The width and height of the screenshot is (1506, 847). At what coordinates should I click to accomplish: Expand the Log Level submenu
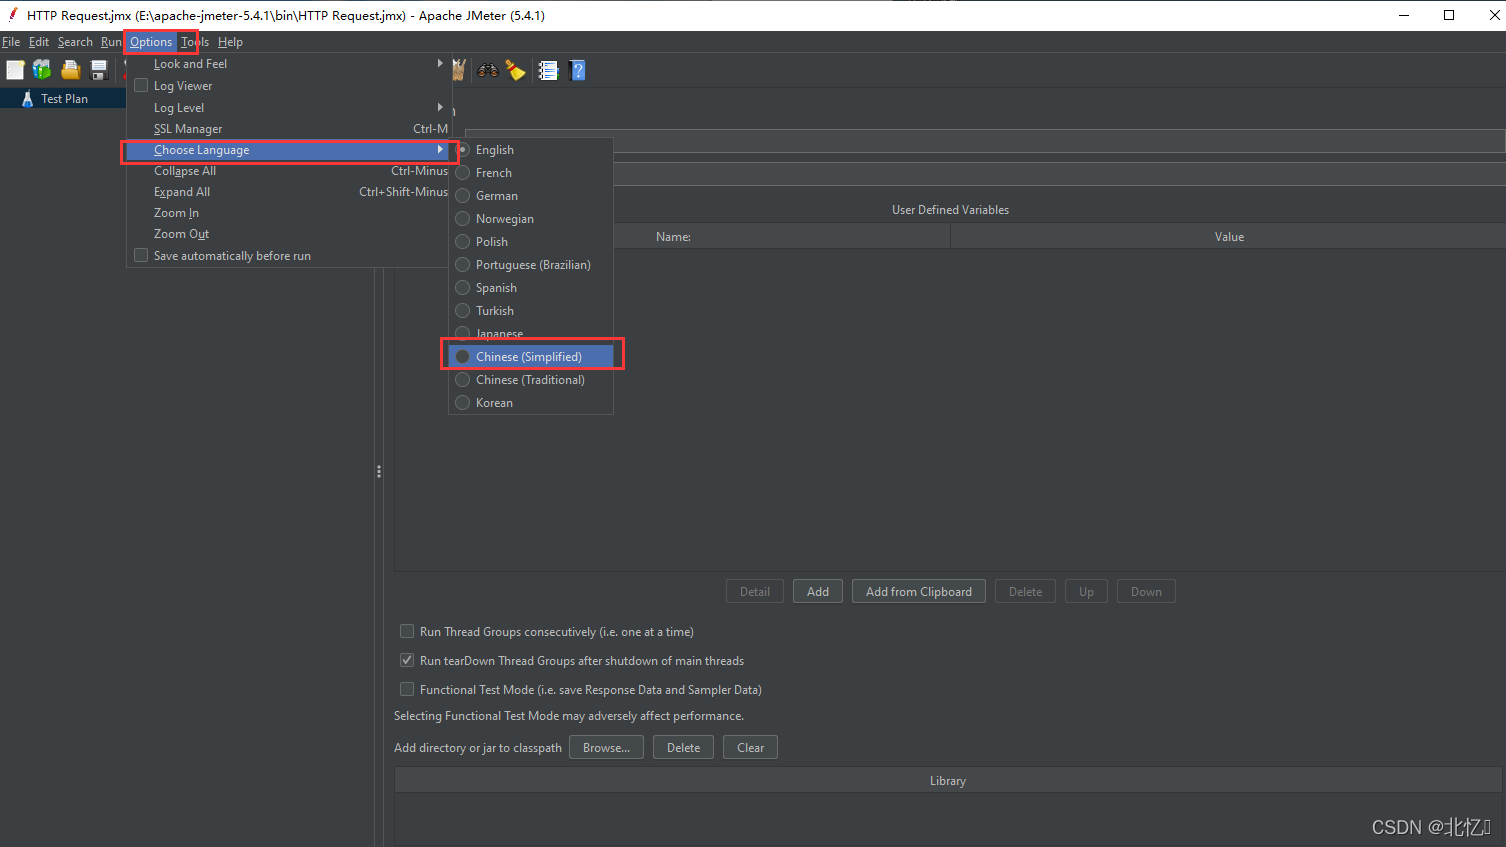(288, 107)
